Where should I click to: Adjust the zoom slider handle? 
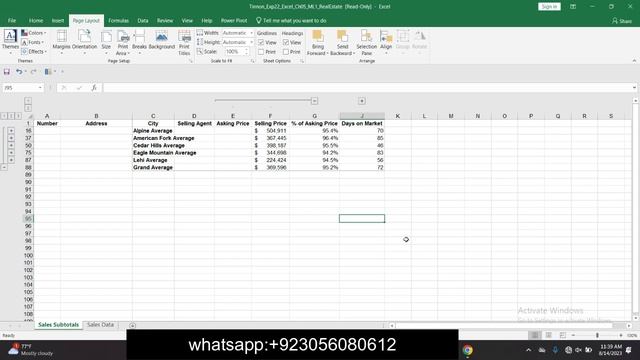coord(597,335)
